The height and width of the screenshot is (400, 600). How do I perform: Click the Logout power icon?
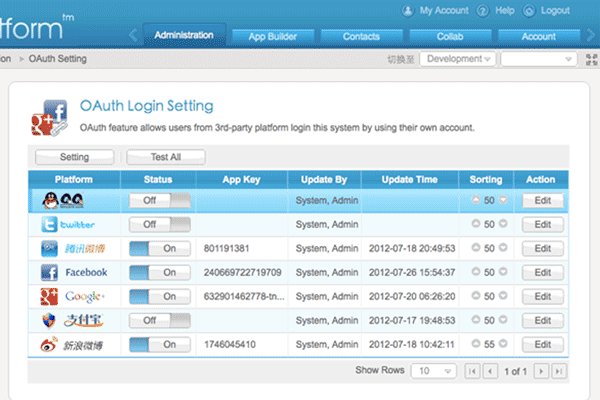[529, 11]
